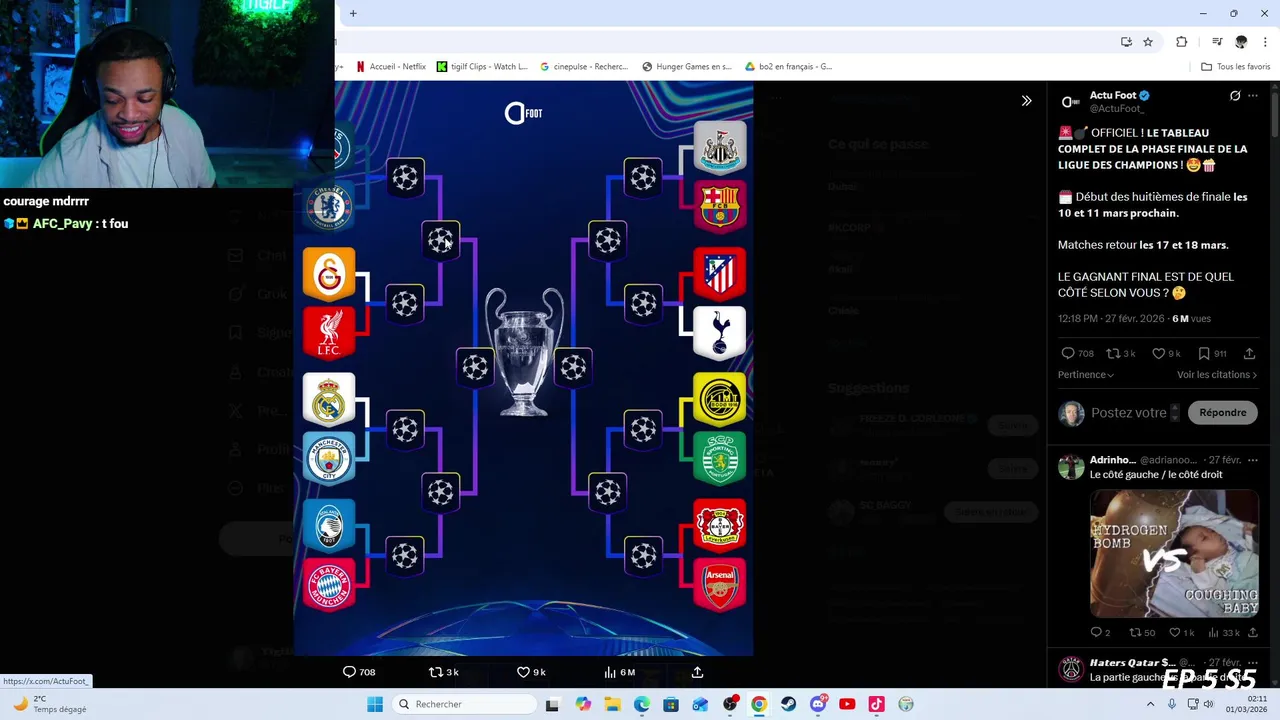Open the more options menu on Actu Foot tweet
The image size is (1280, 720).
click(1253, 96)
